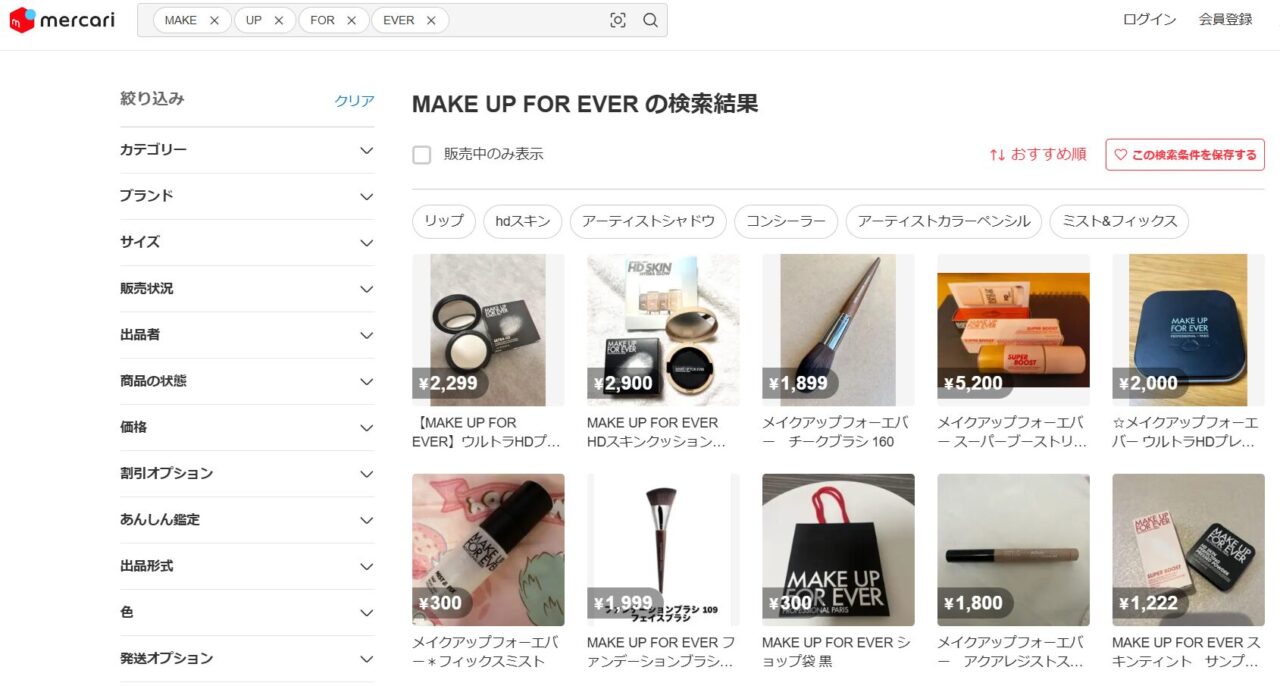Expand the 商品の状態 filter
This screenshot has width=1280, height=686.
[247, 381]
